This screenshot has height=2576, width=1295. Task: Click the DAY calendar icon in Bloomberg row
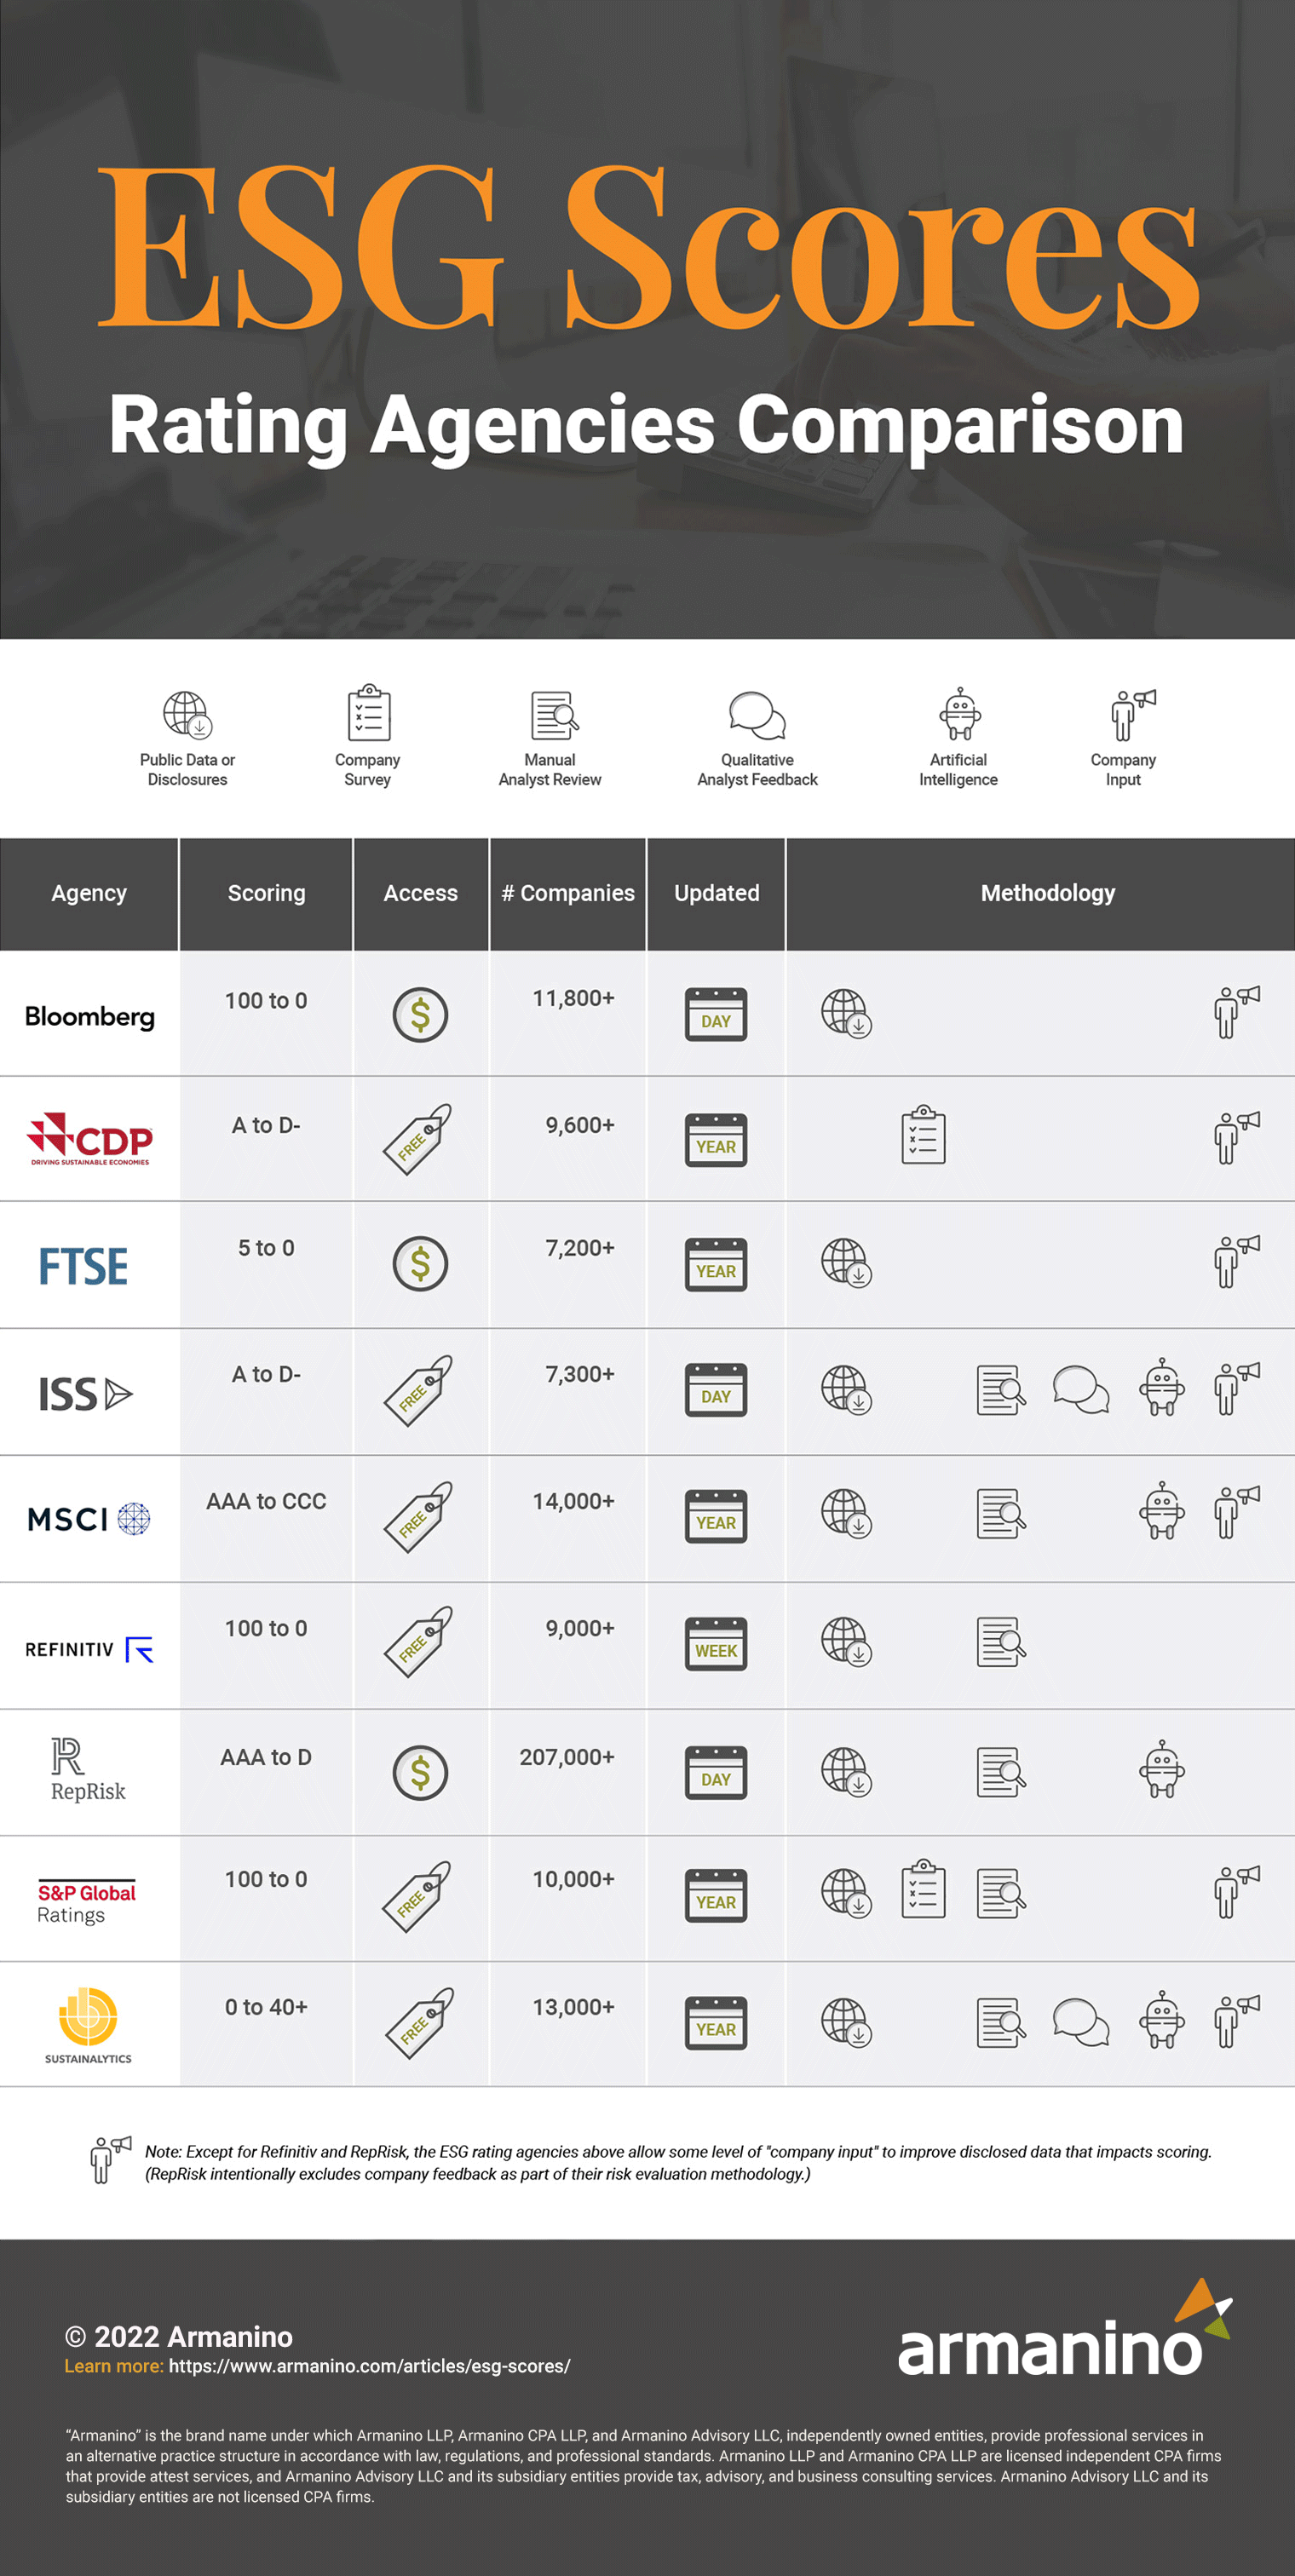coord(716,1014)
